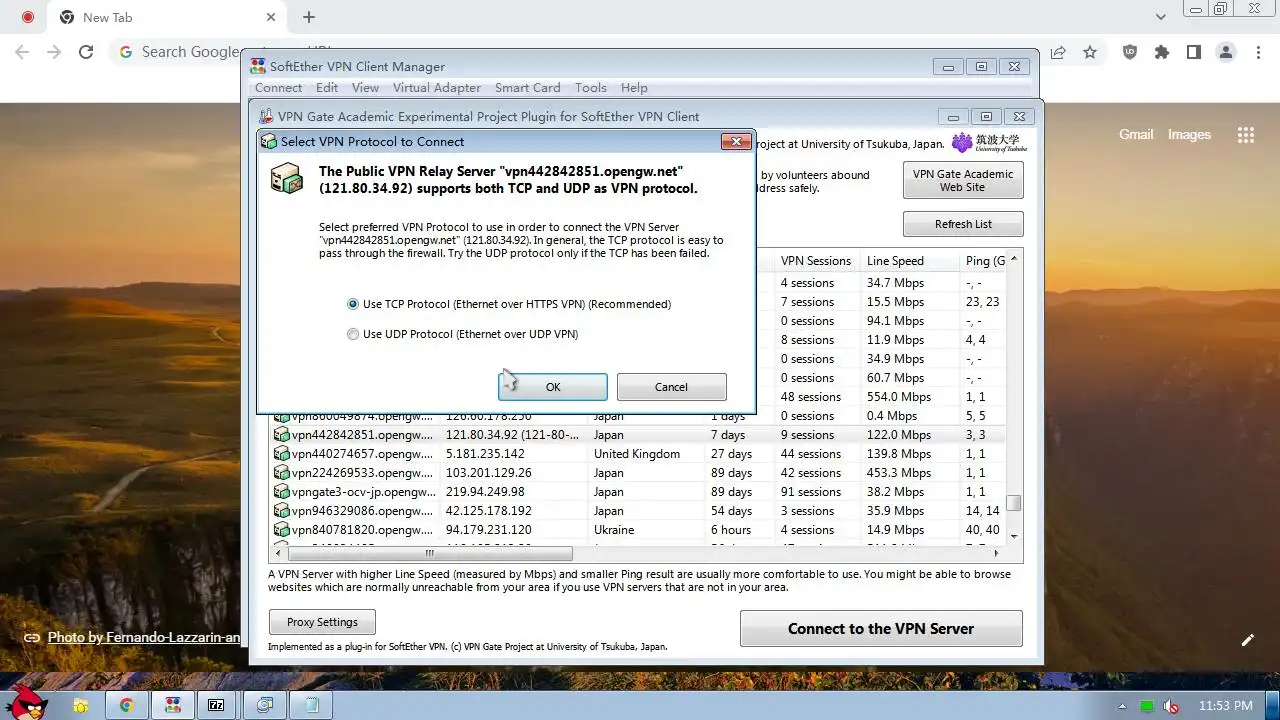Go forward in Chrome

(54, 52)
